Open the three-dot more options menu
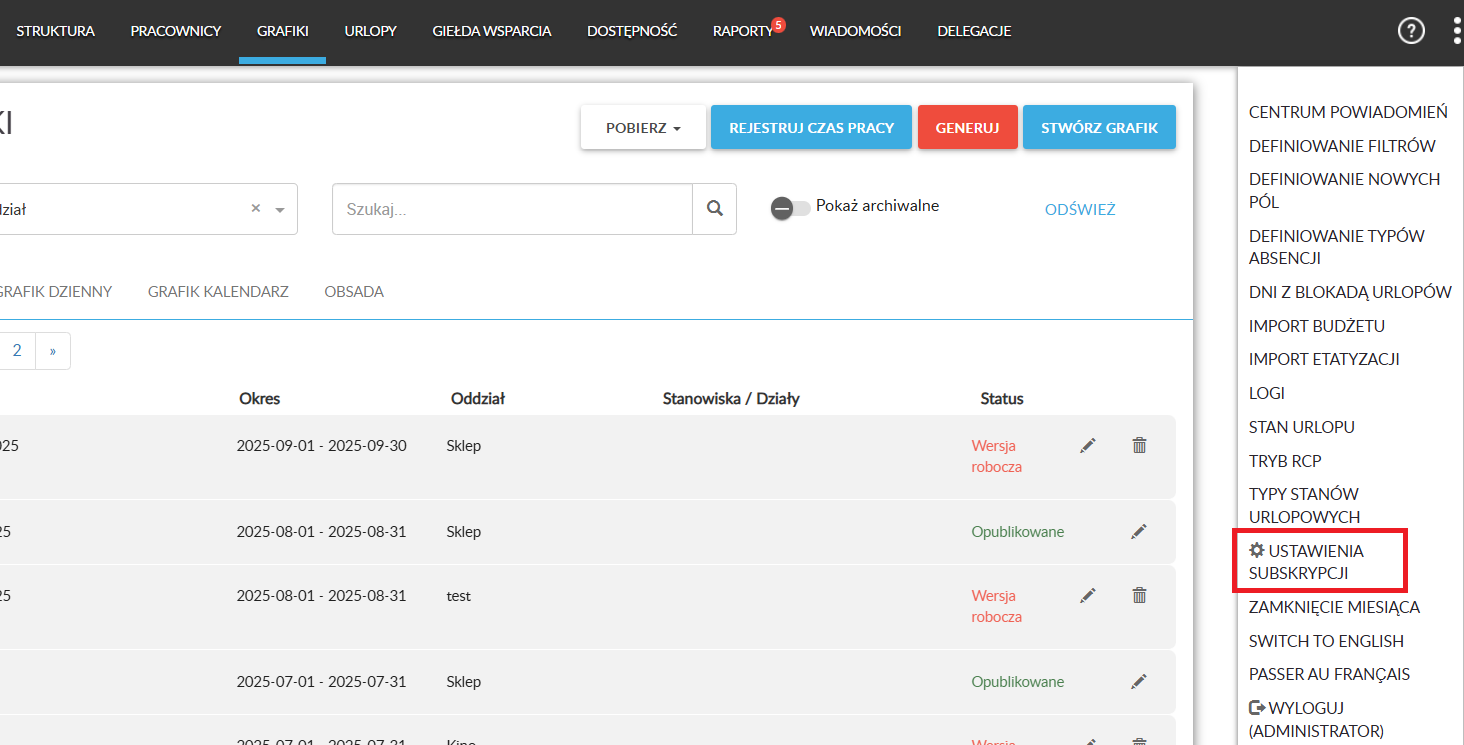 point(1456,31)
